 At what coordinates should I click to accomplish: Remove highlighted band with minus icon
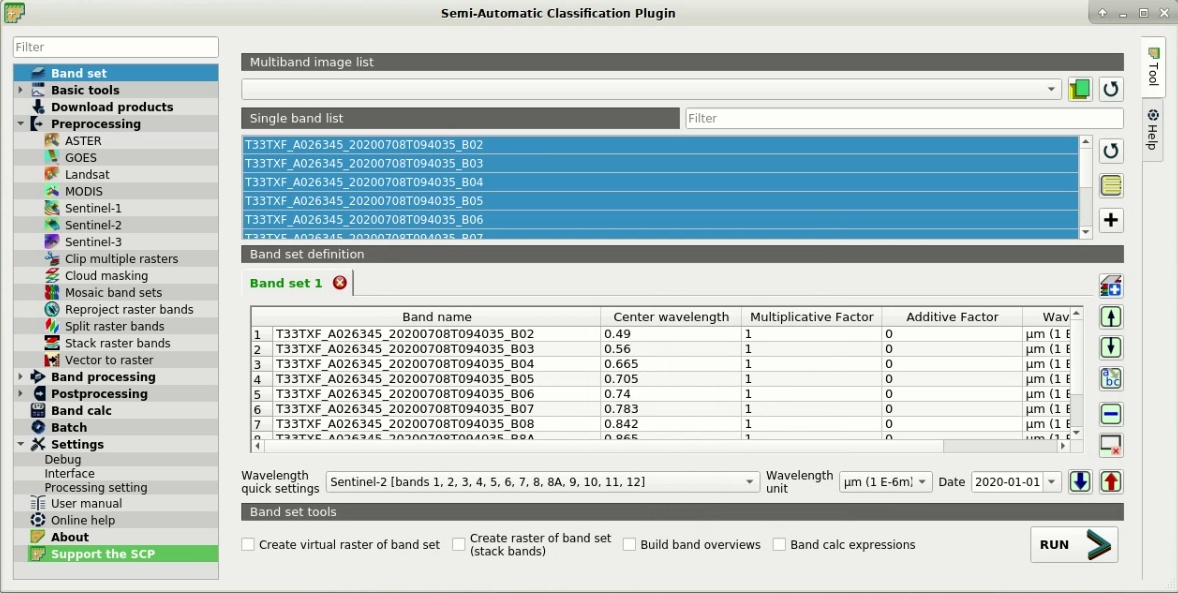1110,413
